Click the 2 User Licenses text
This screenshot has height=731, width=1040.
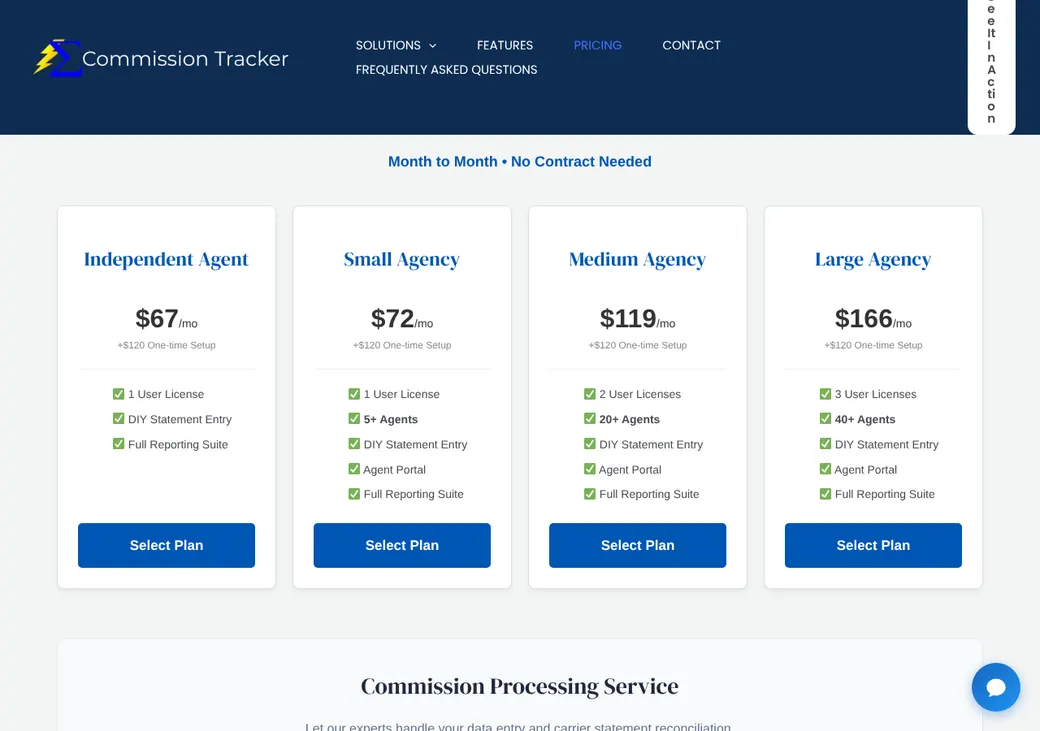coord(640,394)
